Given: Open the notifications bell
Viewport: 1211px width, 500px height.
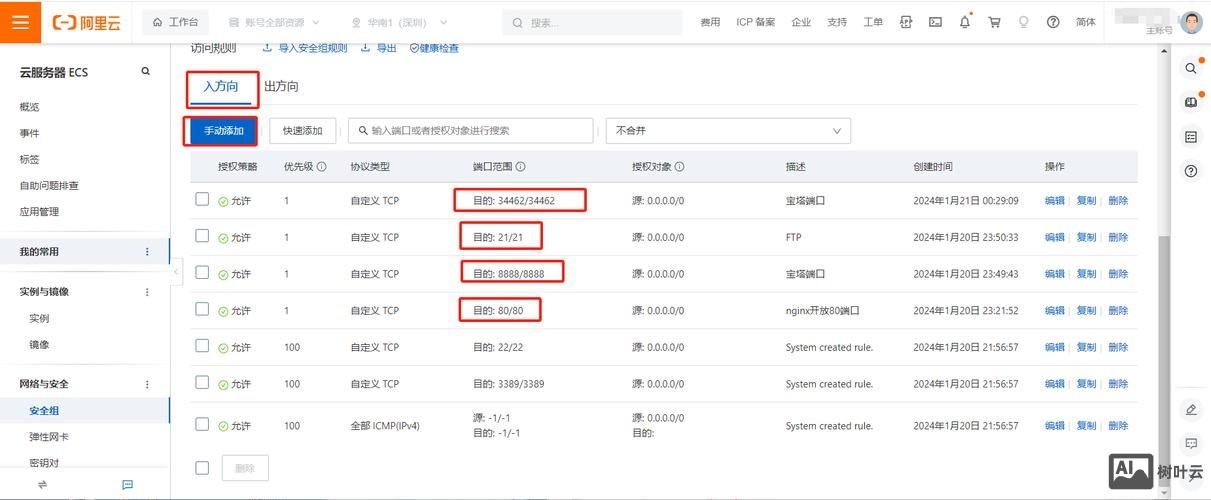Looking at the screenshot, I should click(965, 22).
